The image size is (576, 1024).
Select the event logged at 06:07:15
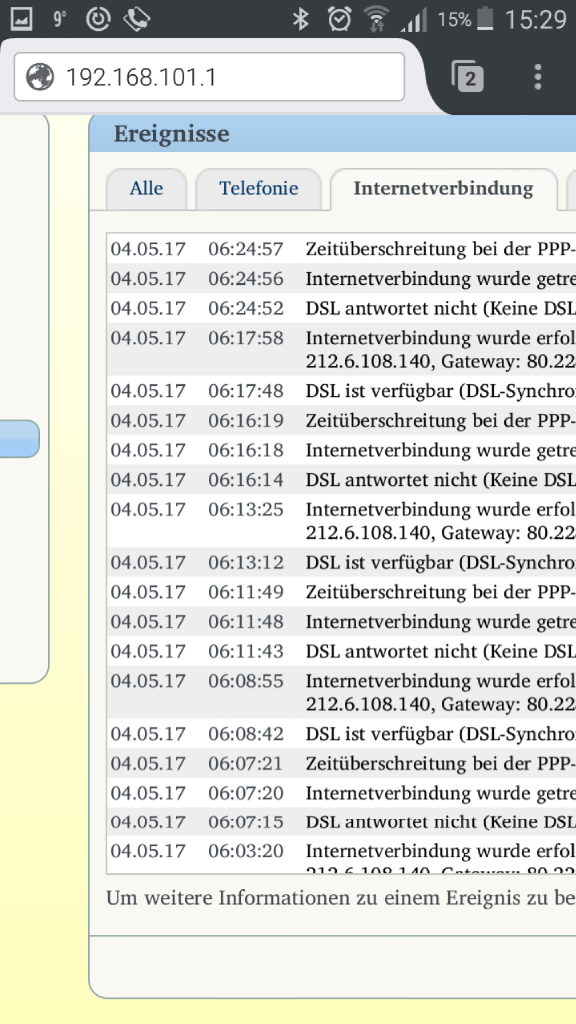(x=342, y=822)
